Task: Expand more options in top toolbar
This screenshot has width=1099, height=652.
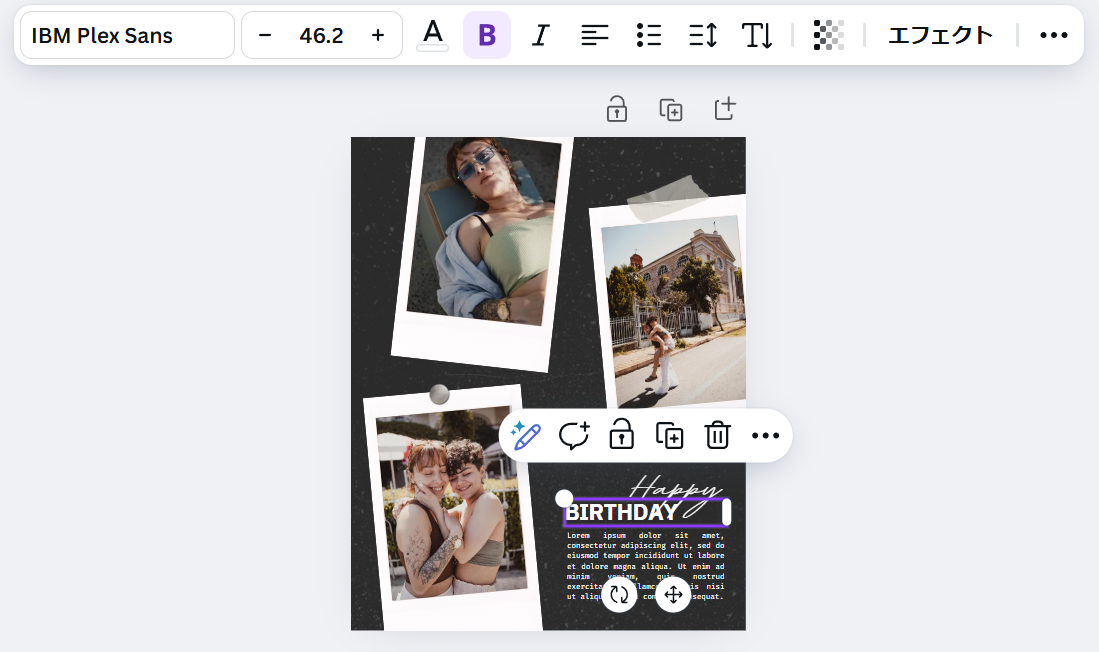Action: coord(1054,36)
